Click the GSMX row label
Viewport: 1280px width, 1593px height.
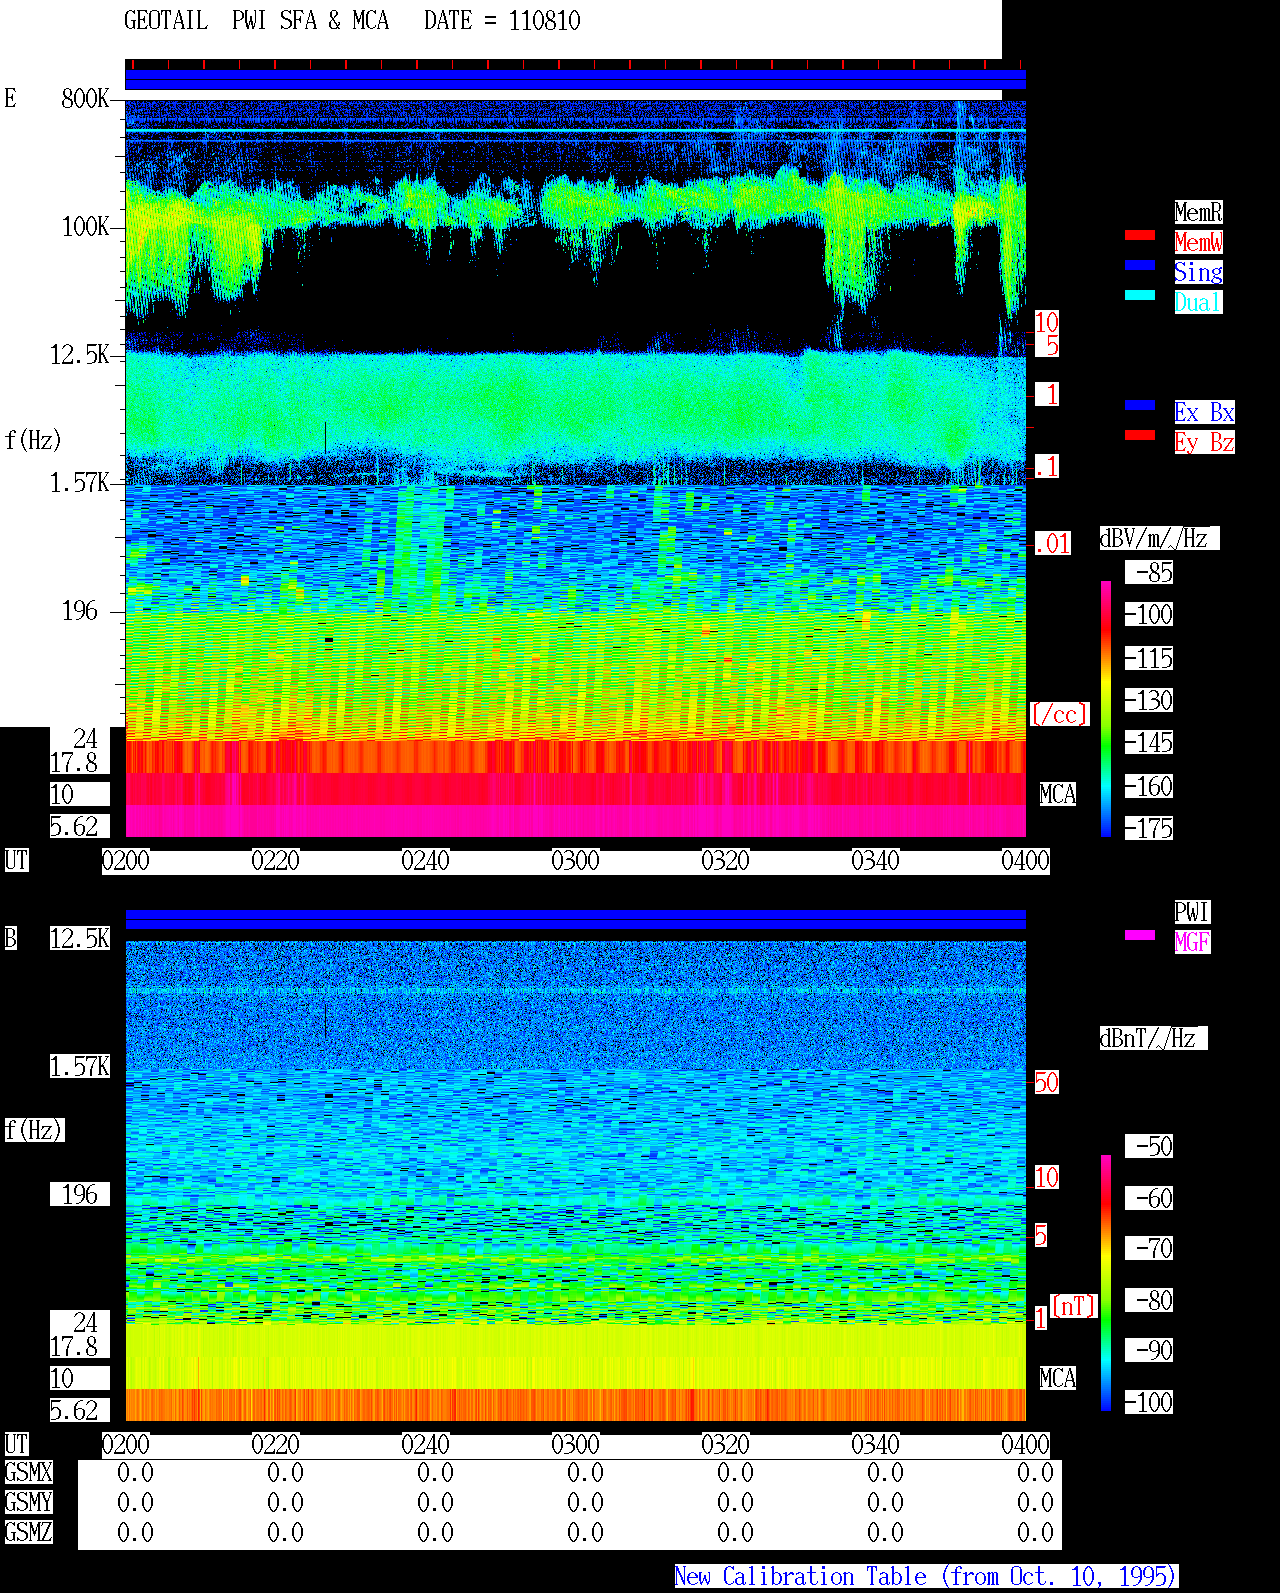[29, 1473]
